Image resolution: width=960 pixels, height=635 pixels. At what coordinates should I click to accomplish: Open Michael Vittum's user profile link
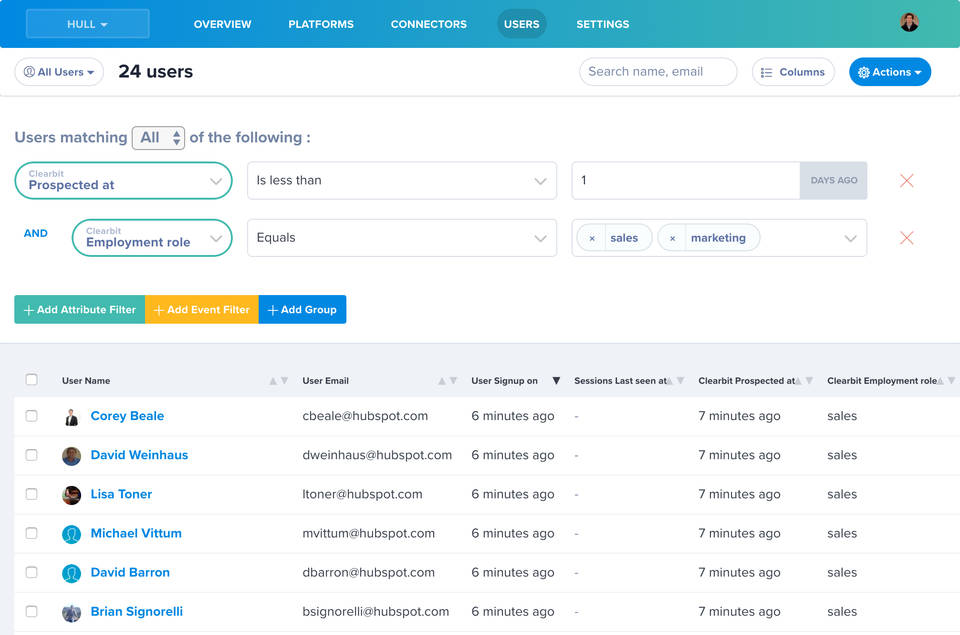tap(136, 533)
